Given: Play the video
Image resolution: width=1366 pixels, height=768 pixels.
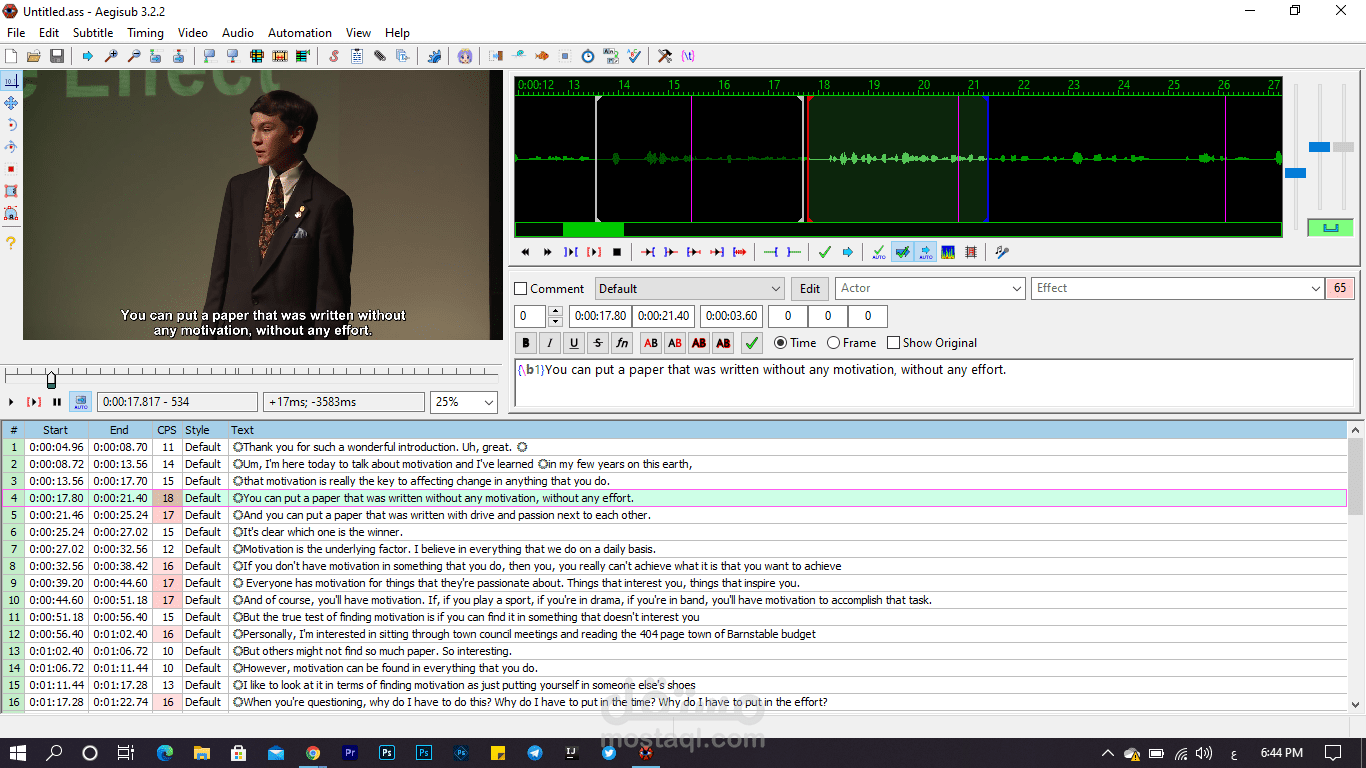Looking at the screenshot, I should 11,402.
